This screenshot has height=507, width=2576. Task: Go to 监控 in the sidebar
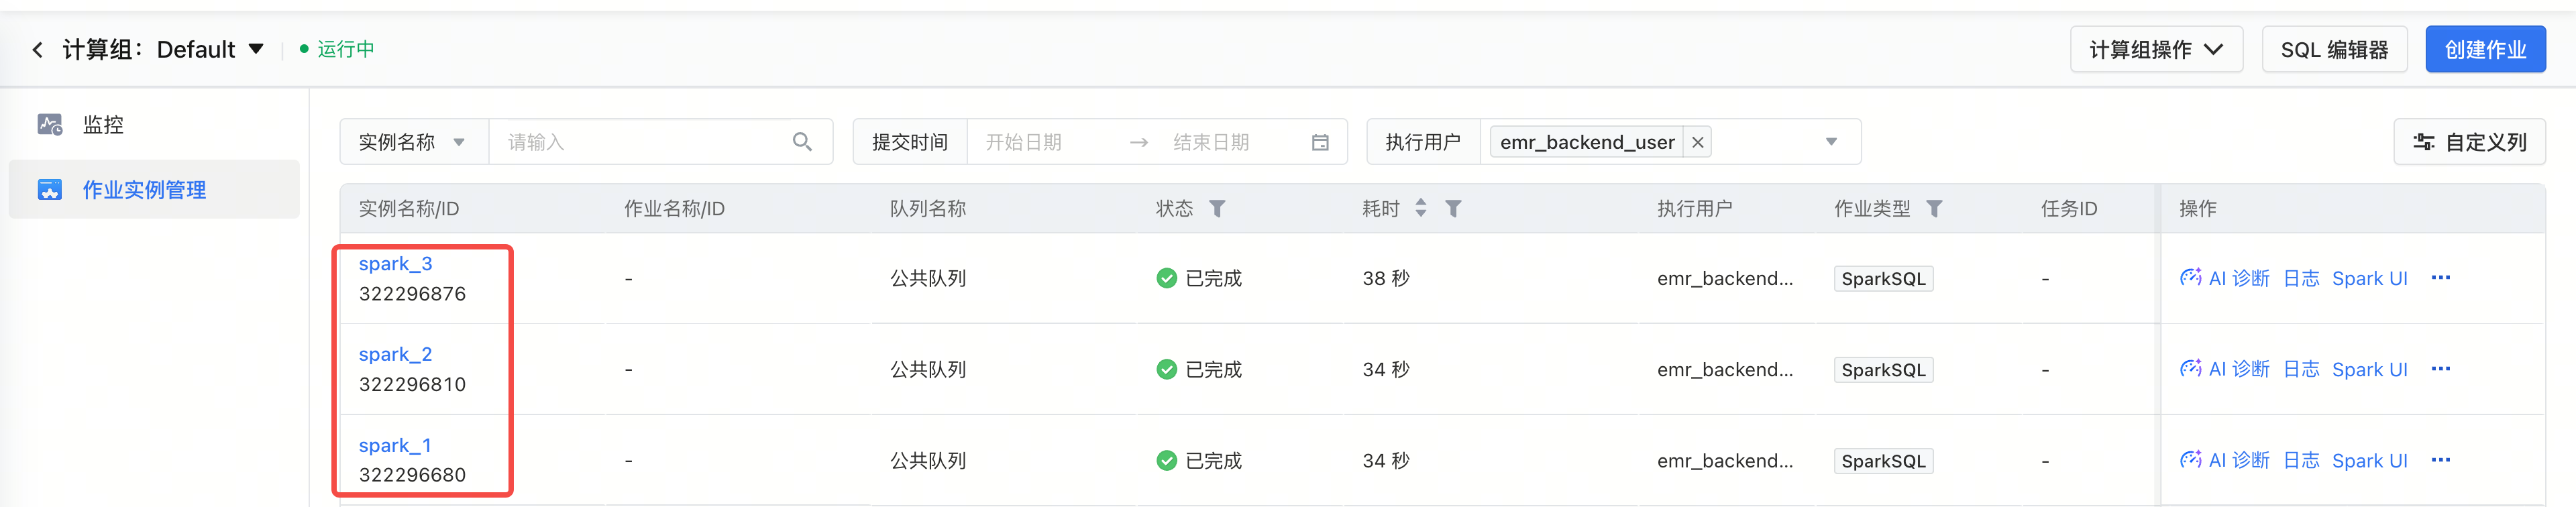click(103, 125)
